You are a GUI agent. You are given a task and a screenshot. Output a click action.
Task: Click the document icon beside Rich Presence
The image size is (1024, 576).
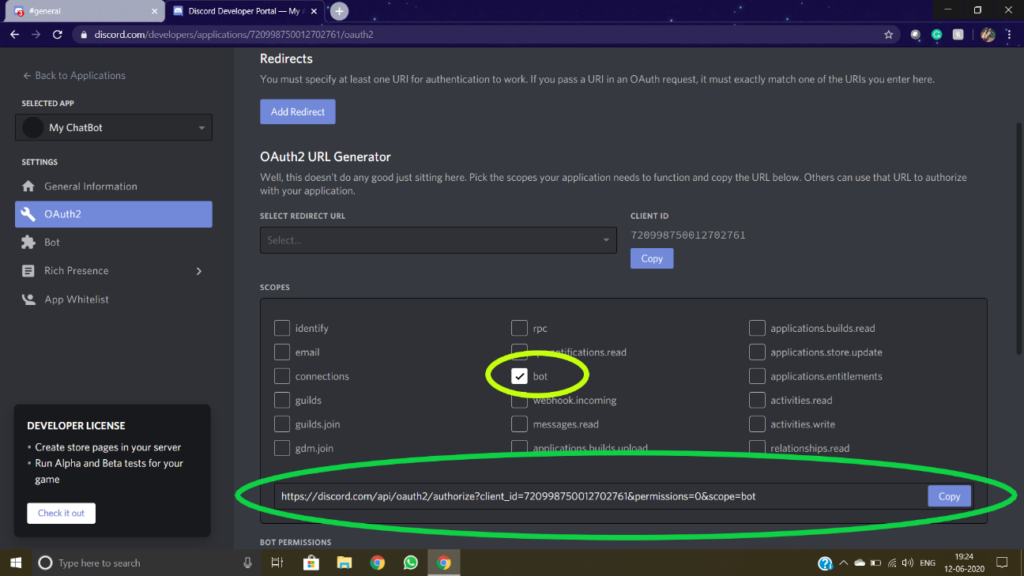[28, 270]
